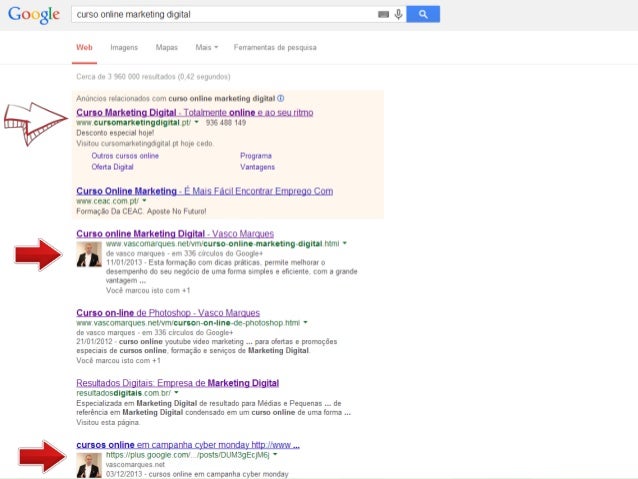Show ad info via the blue info icon
Viewport: 638px width, 479px height.
tap(281, 98)
